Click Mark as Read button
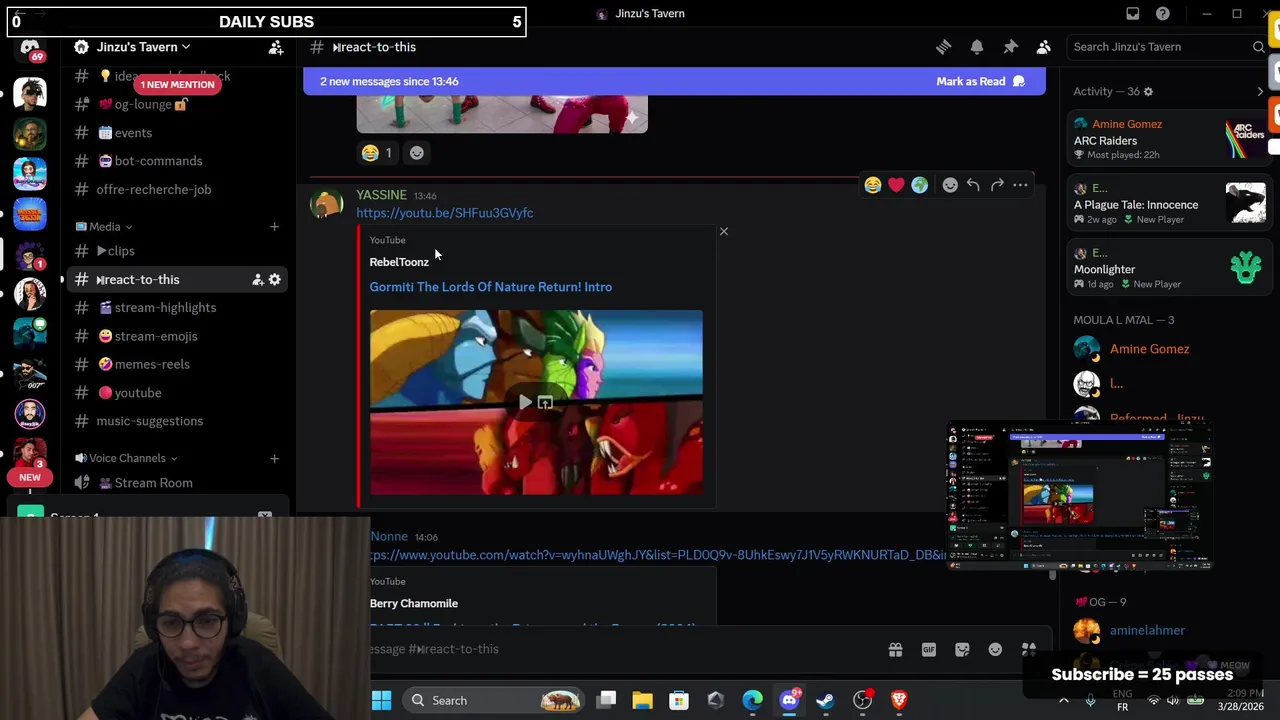1280x720 pixels. [980, 82]
